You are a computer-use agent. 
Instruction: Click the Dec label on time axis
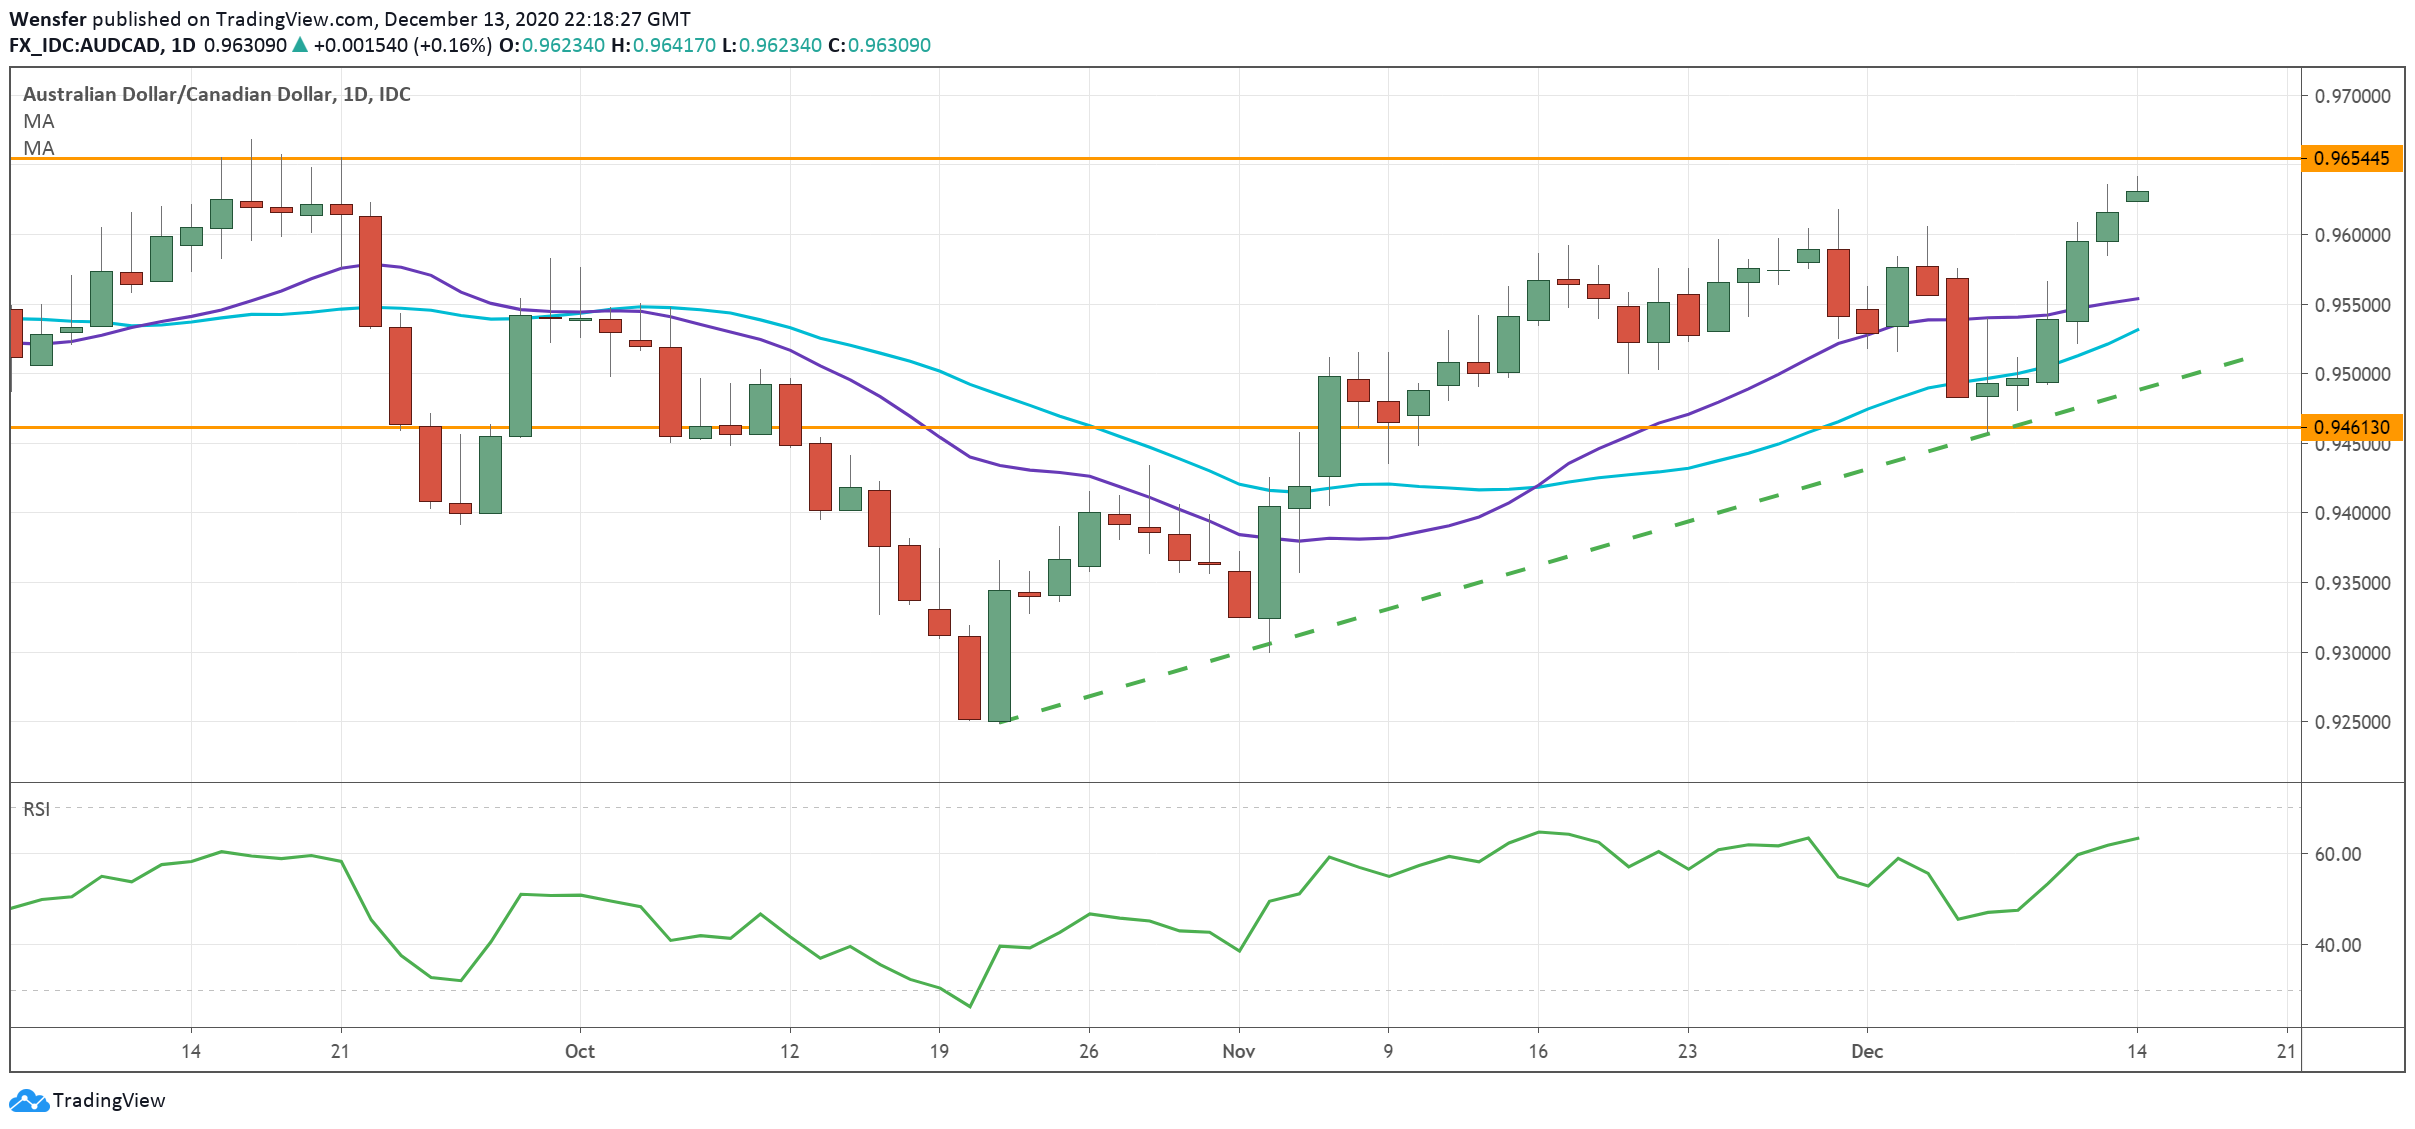click(x=1866, y=1051)
